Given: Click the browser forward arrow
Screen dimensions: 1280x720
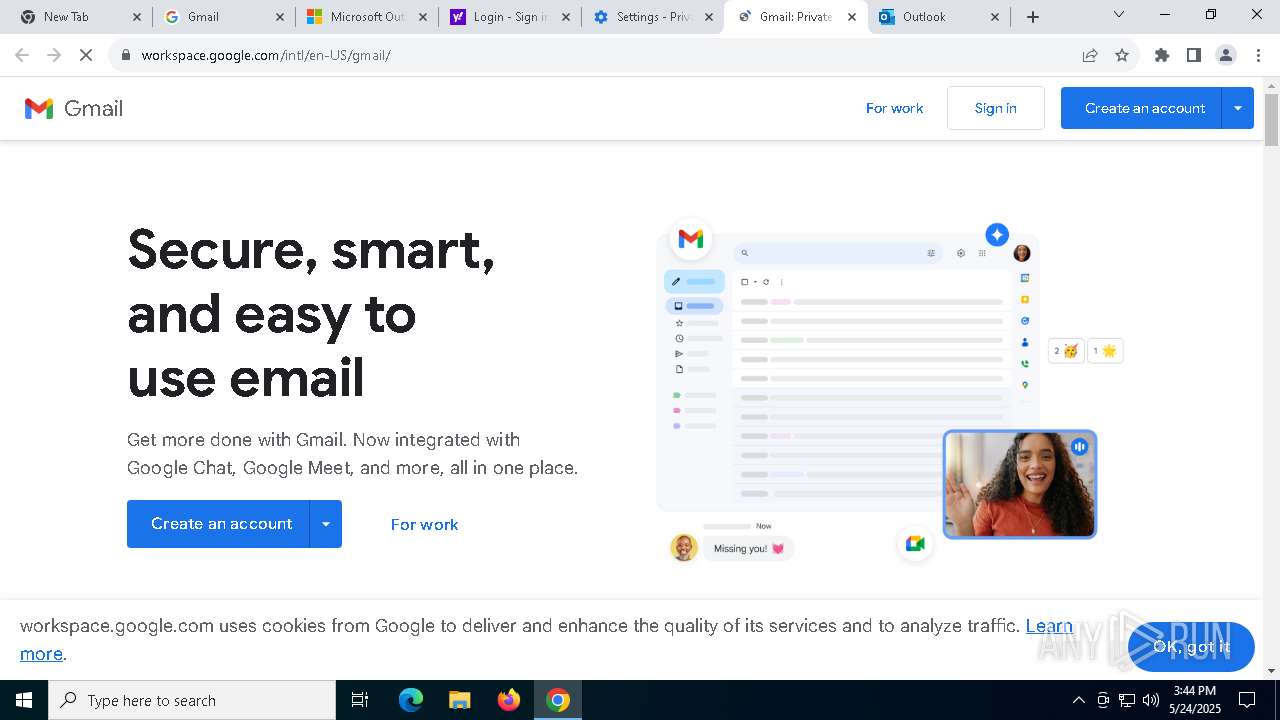Looking at the screenshot, I should point(54,55).
